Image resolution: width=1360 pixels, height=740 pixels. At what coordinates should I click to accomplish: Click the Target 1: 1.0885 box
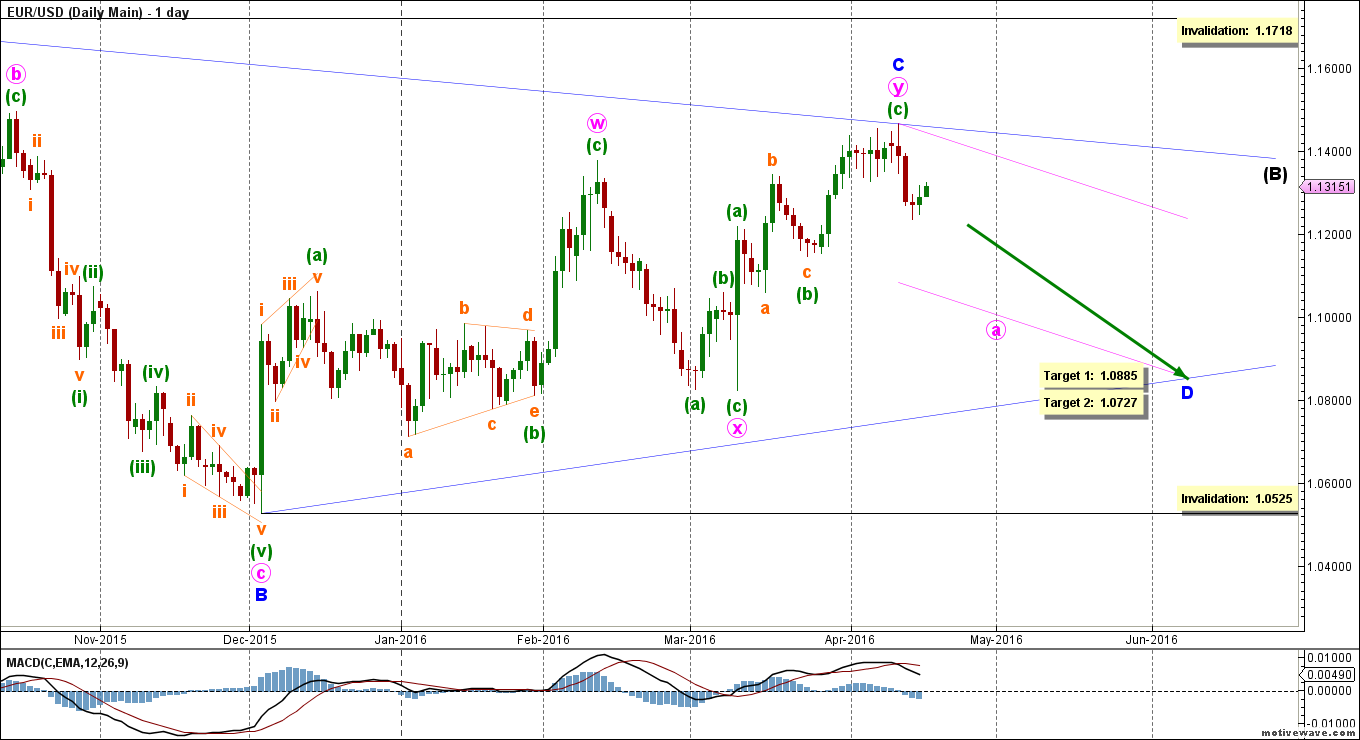[x=1090, y=376]
